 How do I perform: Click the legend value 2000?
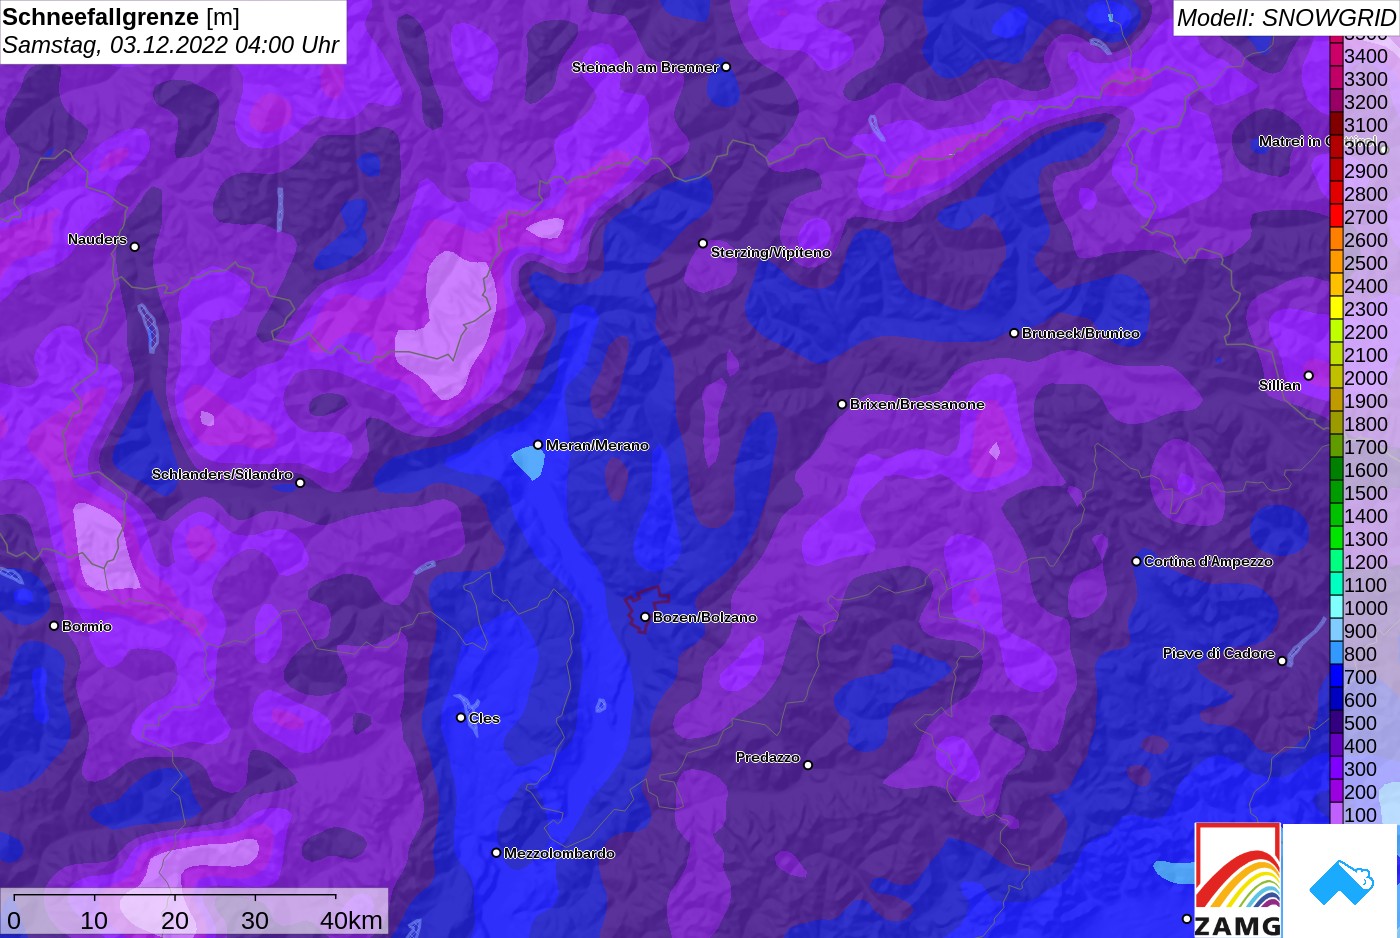click(1366, 378)
